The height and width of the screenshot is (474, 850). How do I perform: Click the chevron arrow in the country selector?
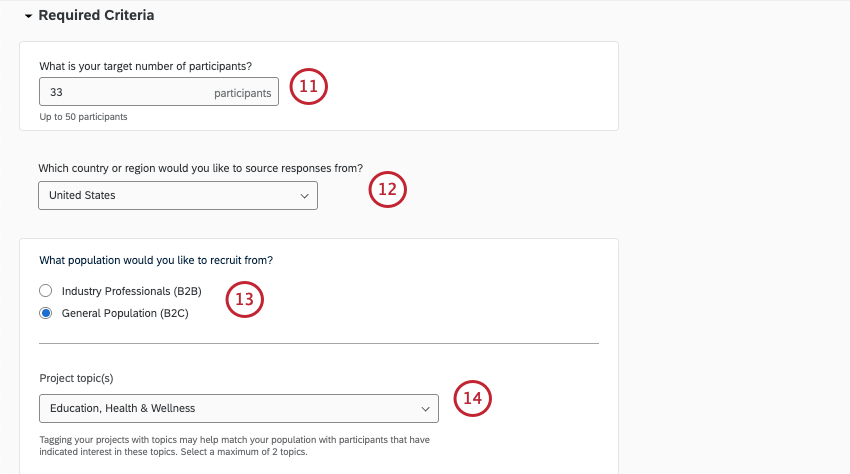click(304, 196)
